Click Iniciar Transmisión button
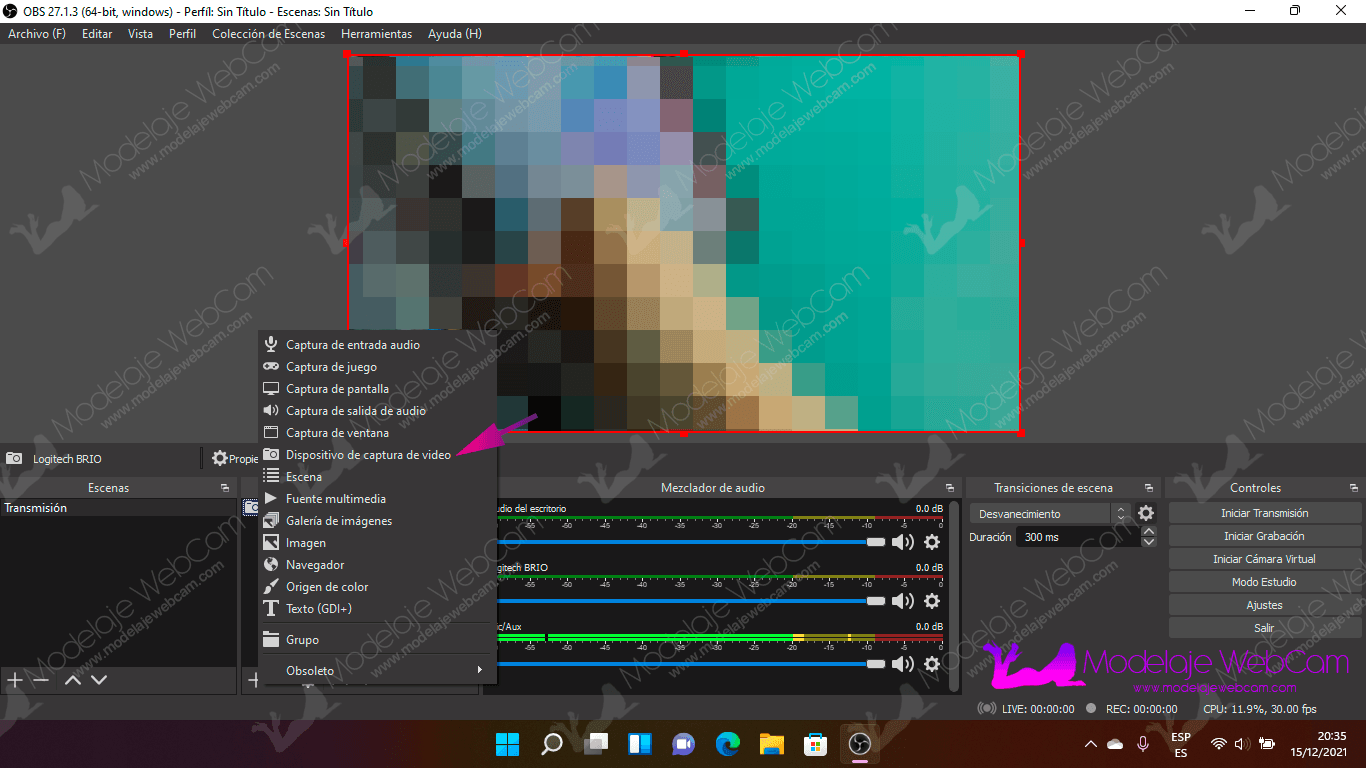Screen dimensions: 1366x768 (x=1264, y=513)
